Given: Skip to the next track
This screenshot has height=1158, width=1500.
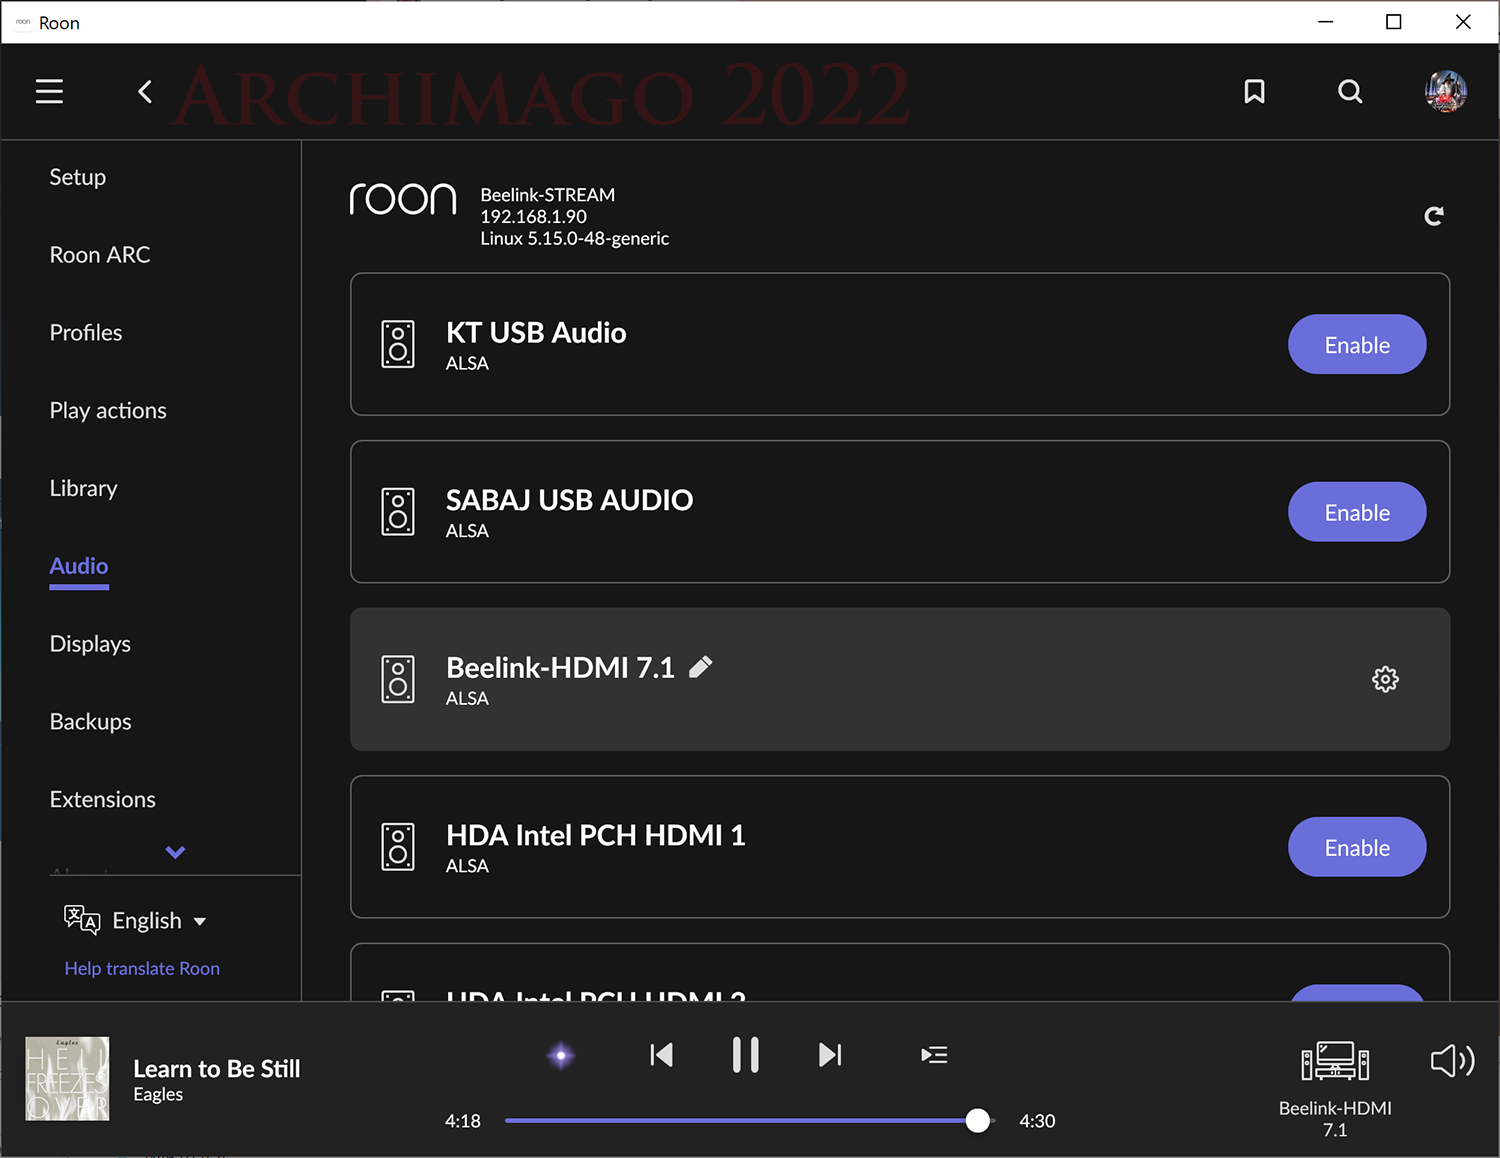Looking at the screenshot, I should click(x=830, y=1055).
